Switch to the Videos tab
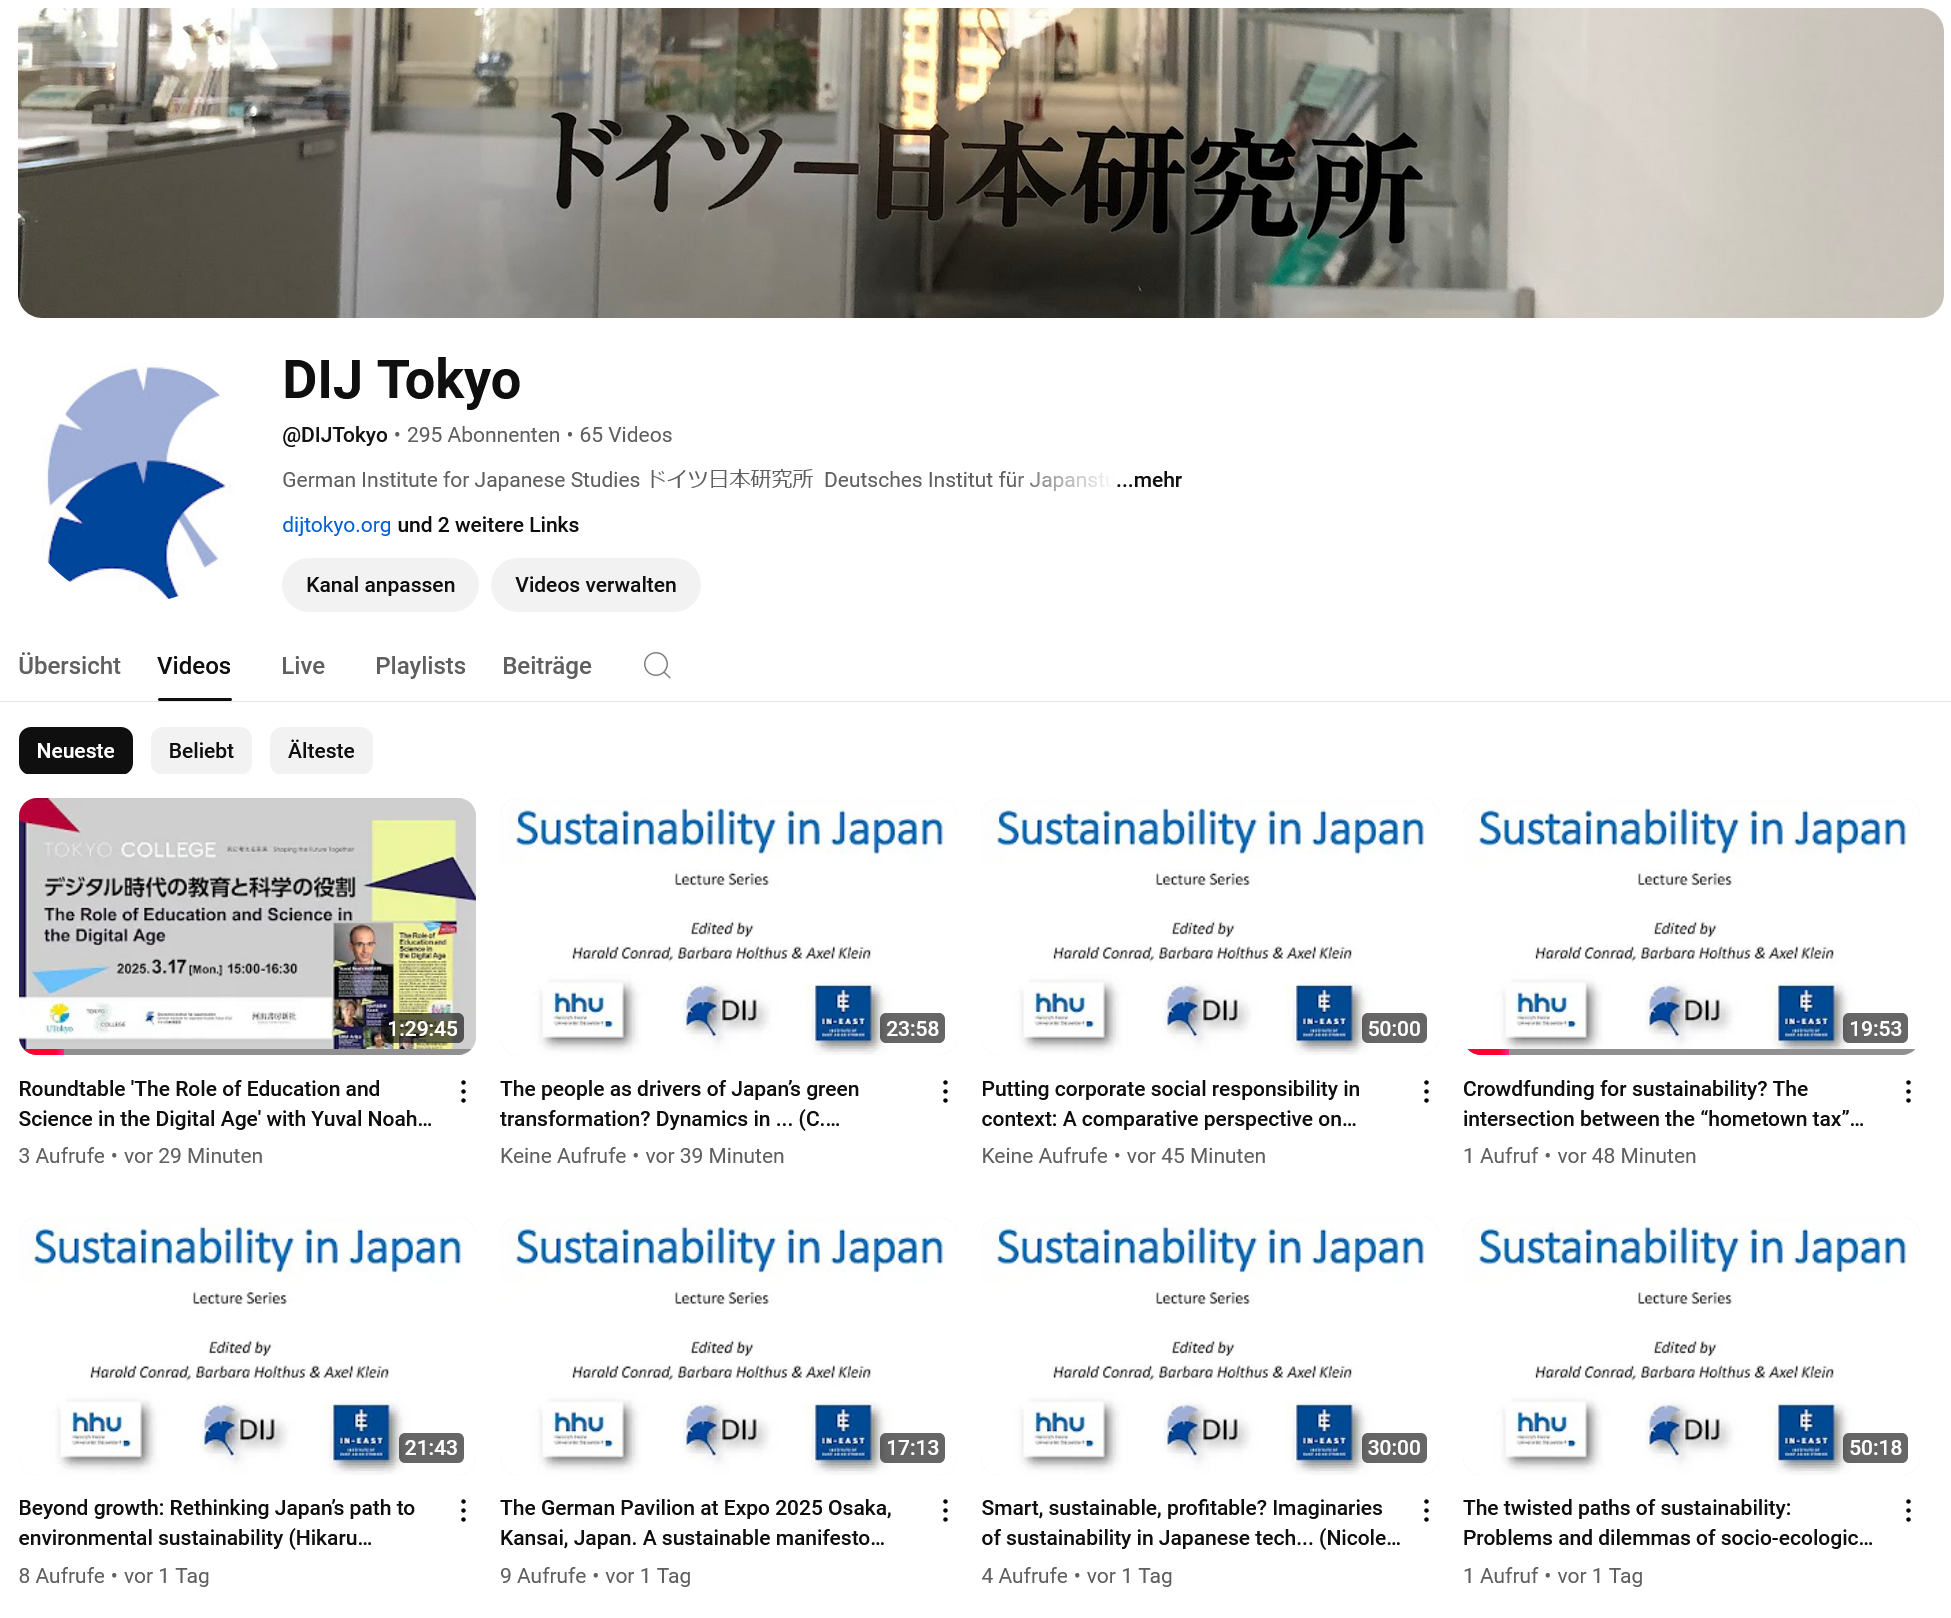Screen dimensions: 1951x1618 point(194,666)
